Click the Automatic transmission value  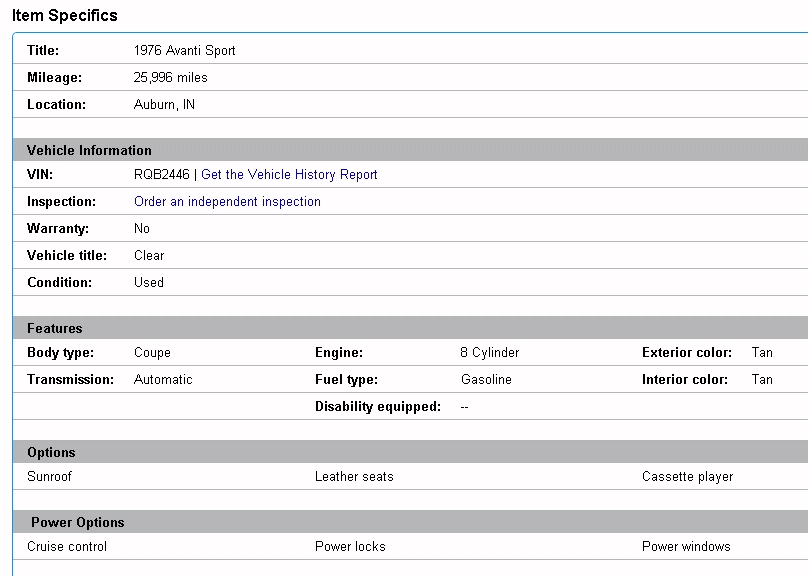163,380
